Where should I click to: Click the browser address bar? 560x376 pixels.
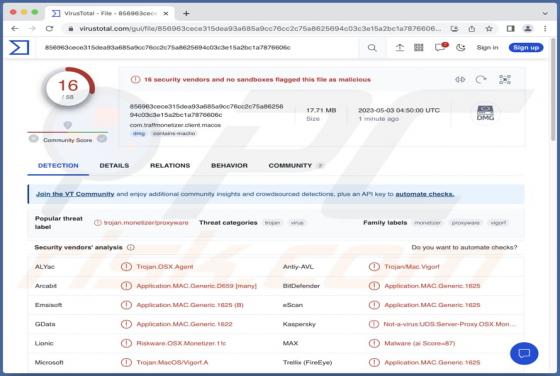254,29
